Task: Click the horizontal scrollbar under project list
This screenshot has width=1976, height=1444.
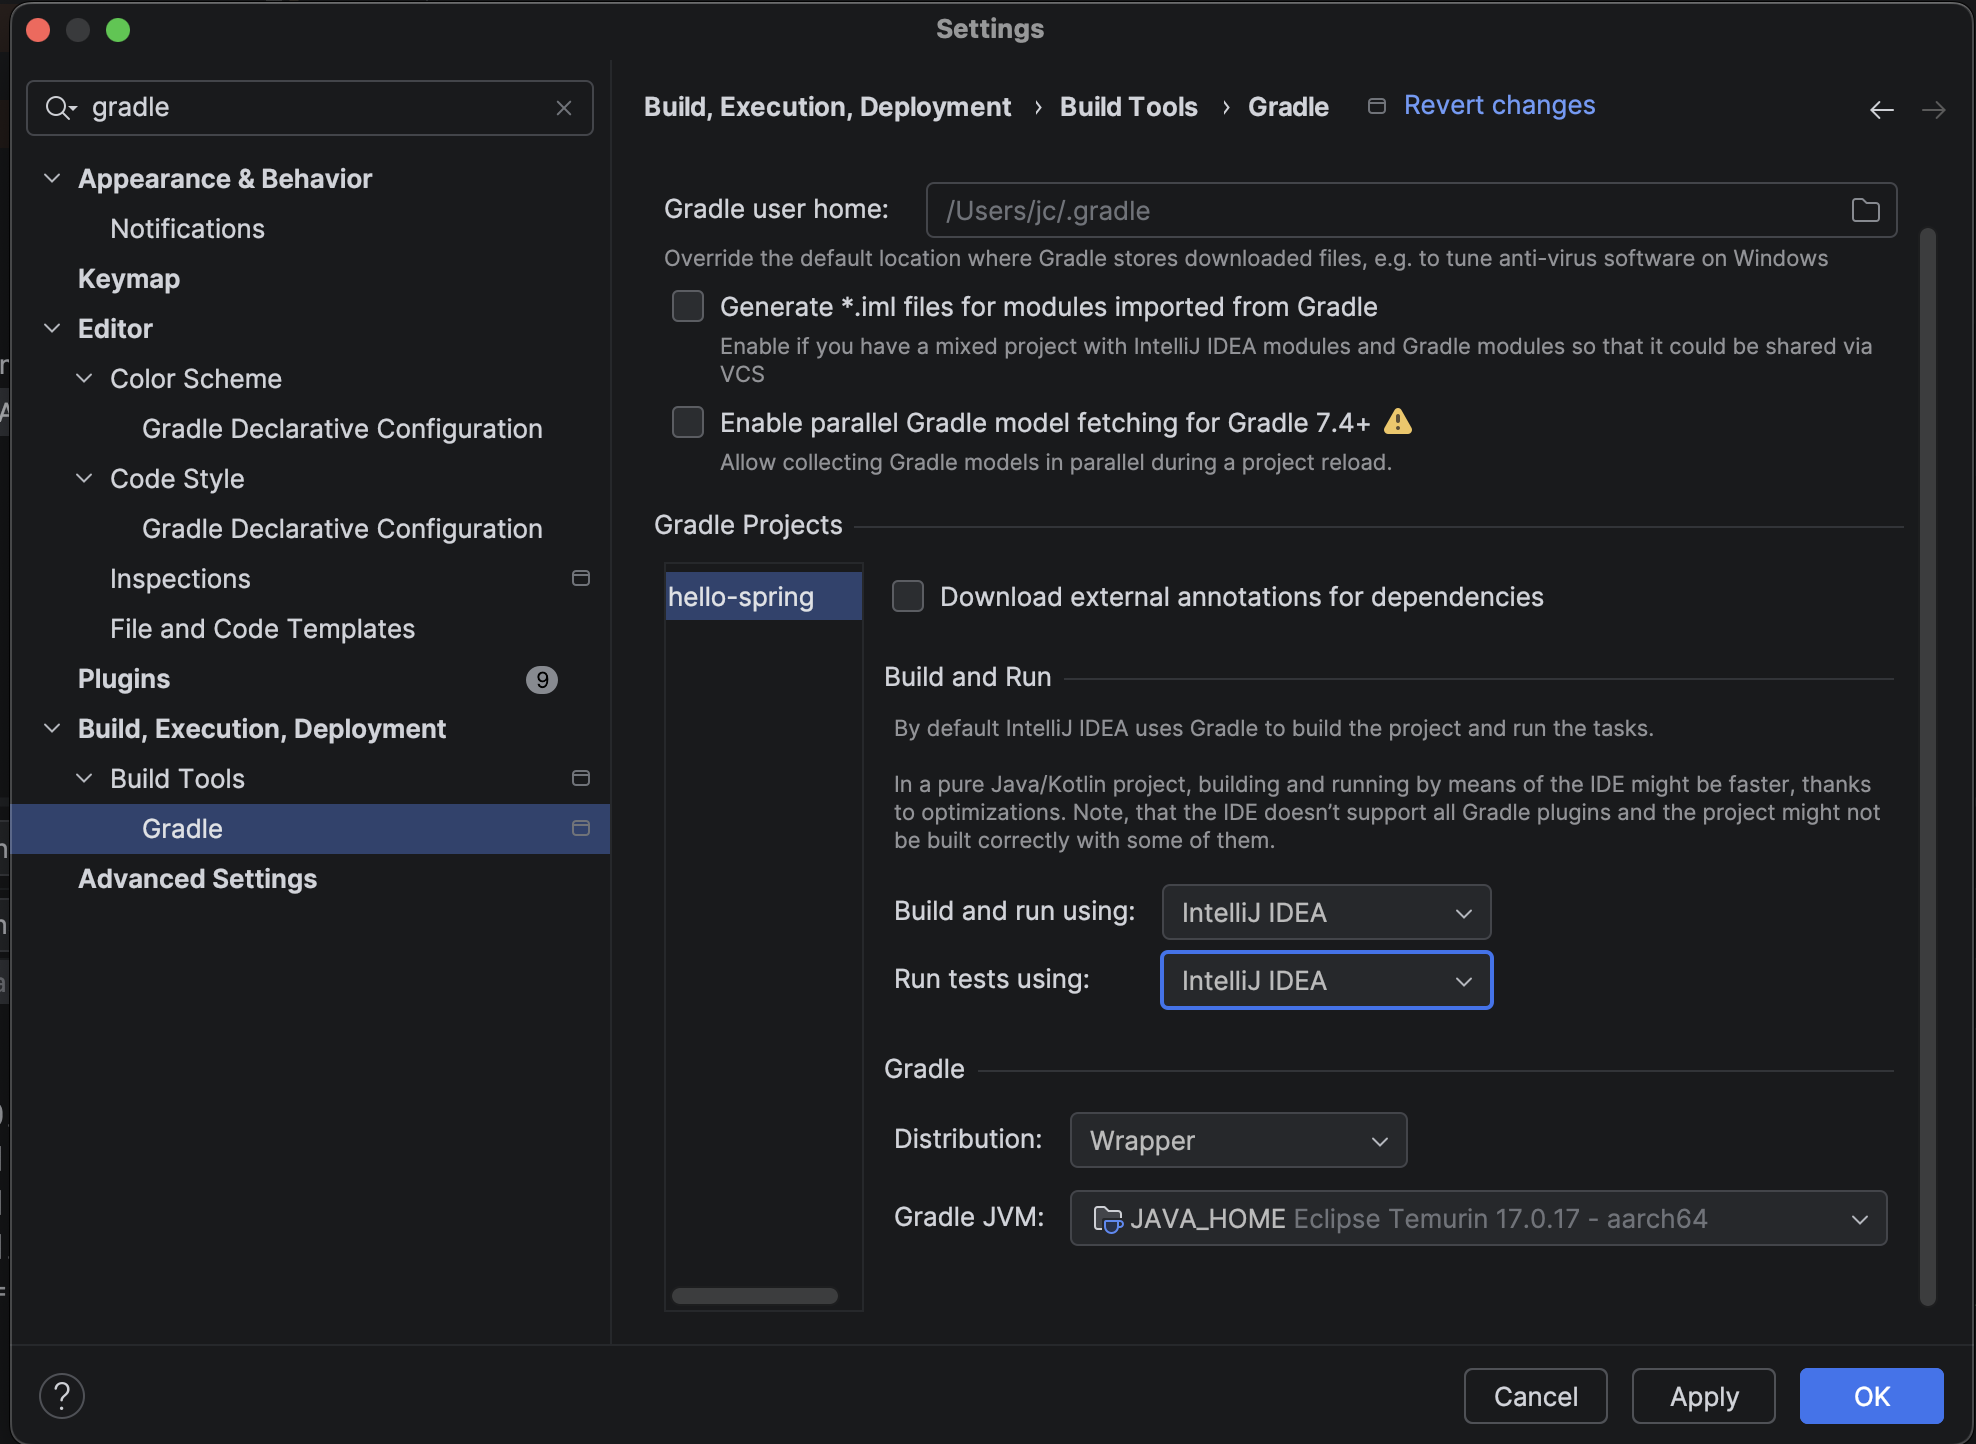Action: (x=755, y=1296)
